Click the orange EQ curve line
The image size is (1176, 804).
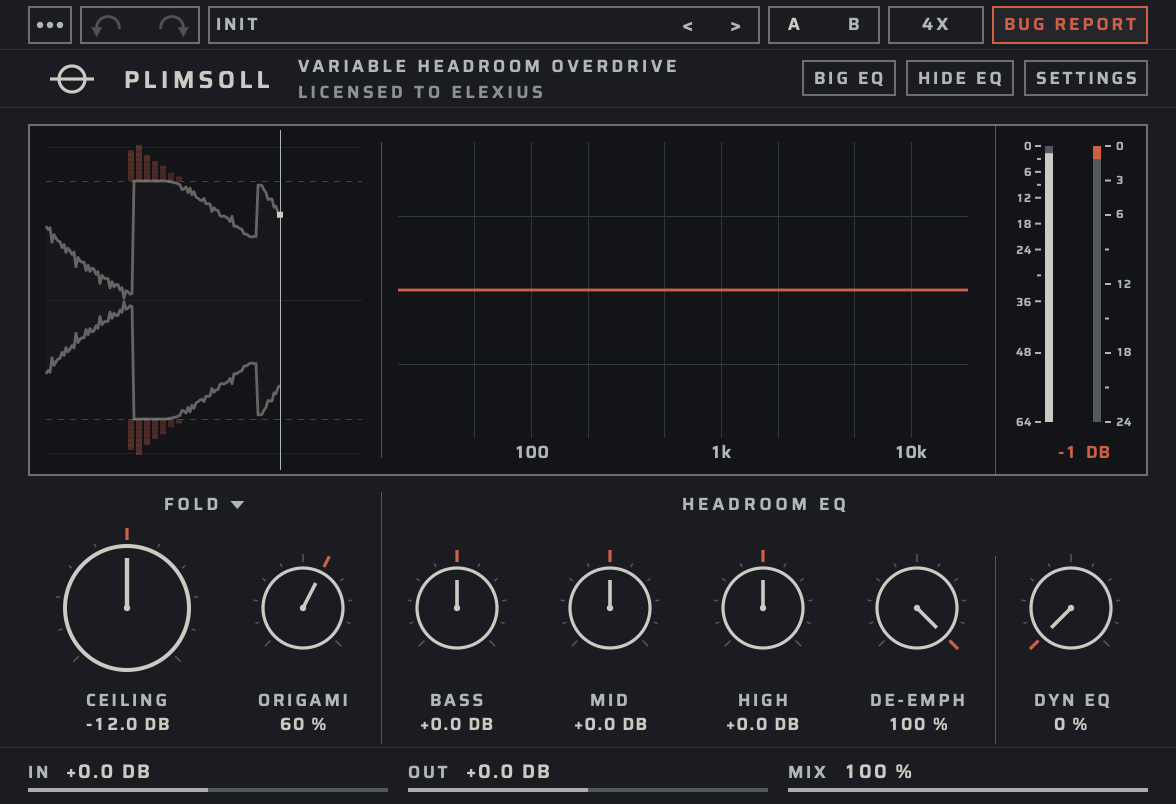(682, 290)
